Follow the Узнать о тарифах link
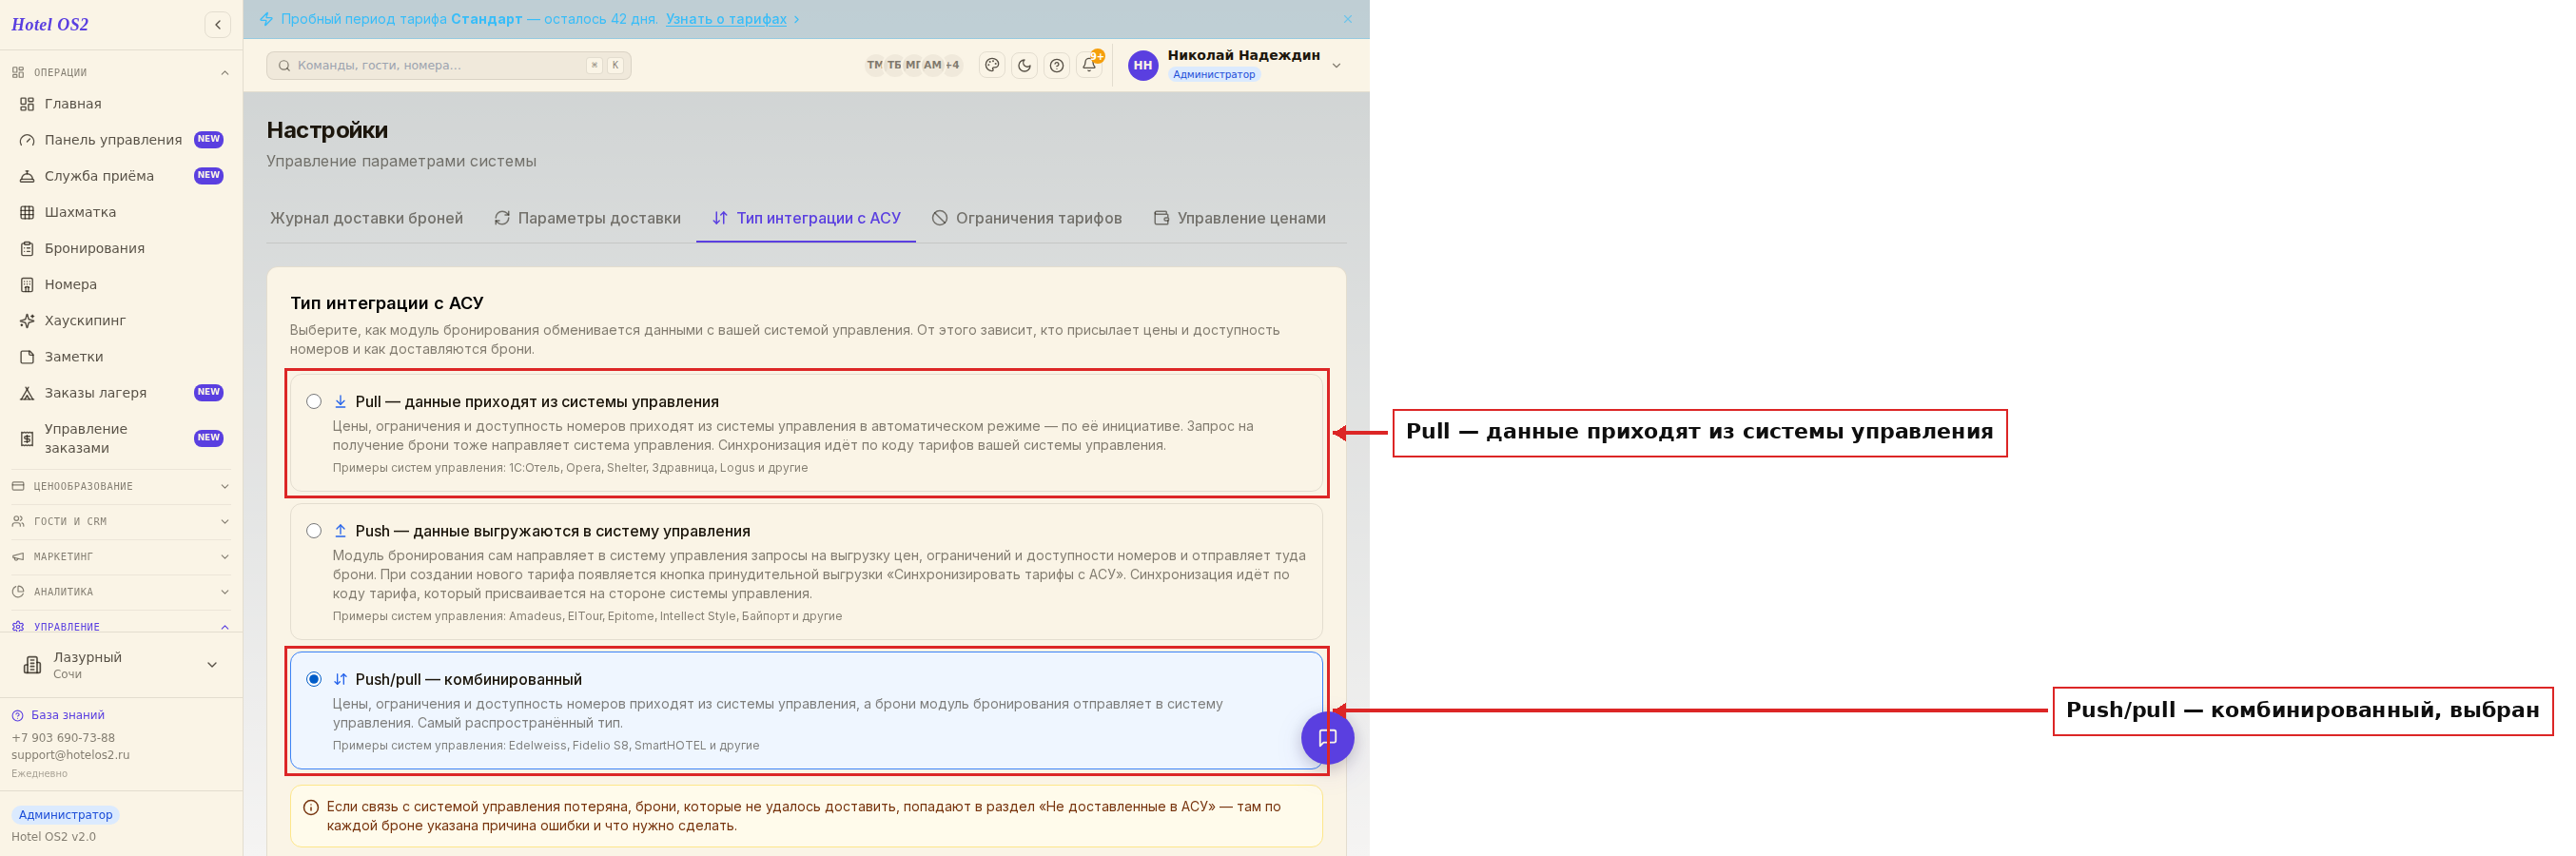This screenshot has height=856, width=2576. point(726,19)
